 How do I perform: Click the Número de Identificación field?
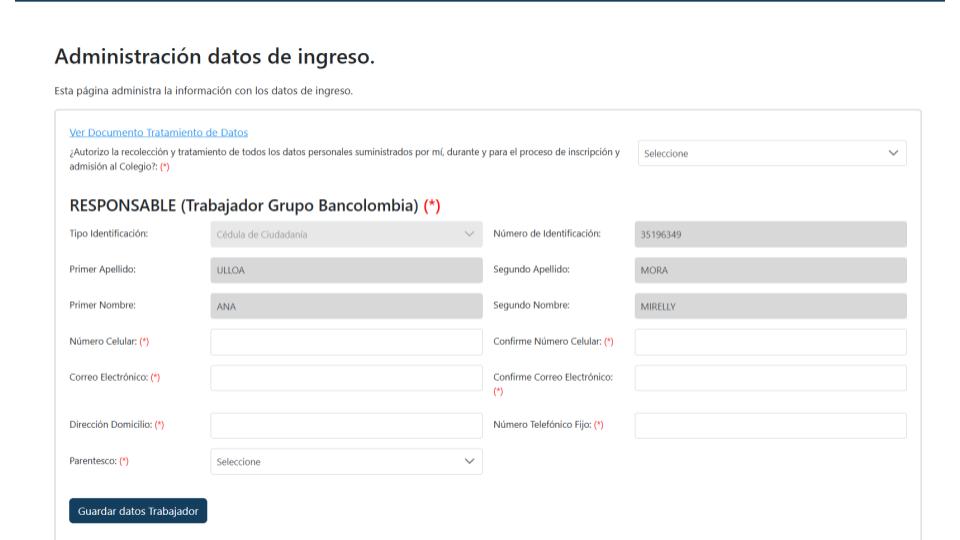click(770, 234)
